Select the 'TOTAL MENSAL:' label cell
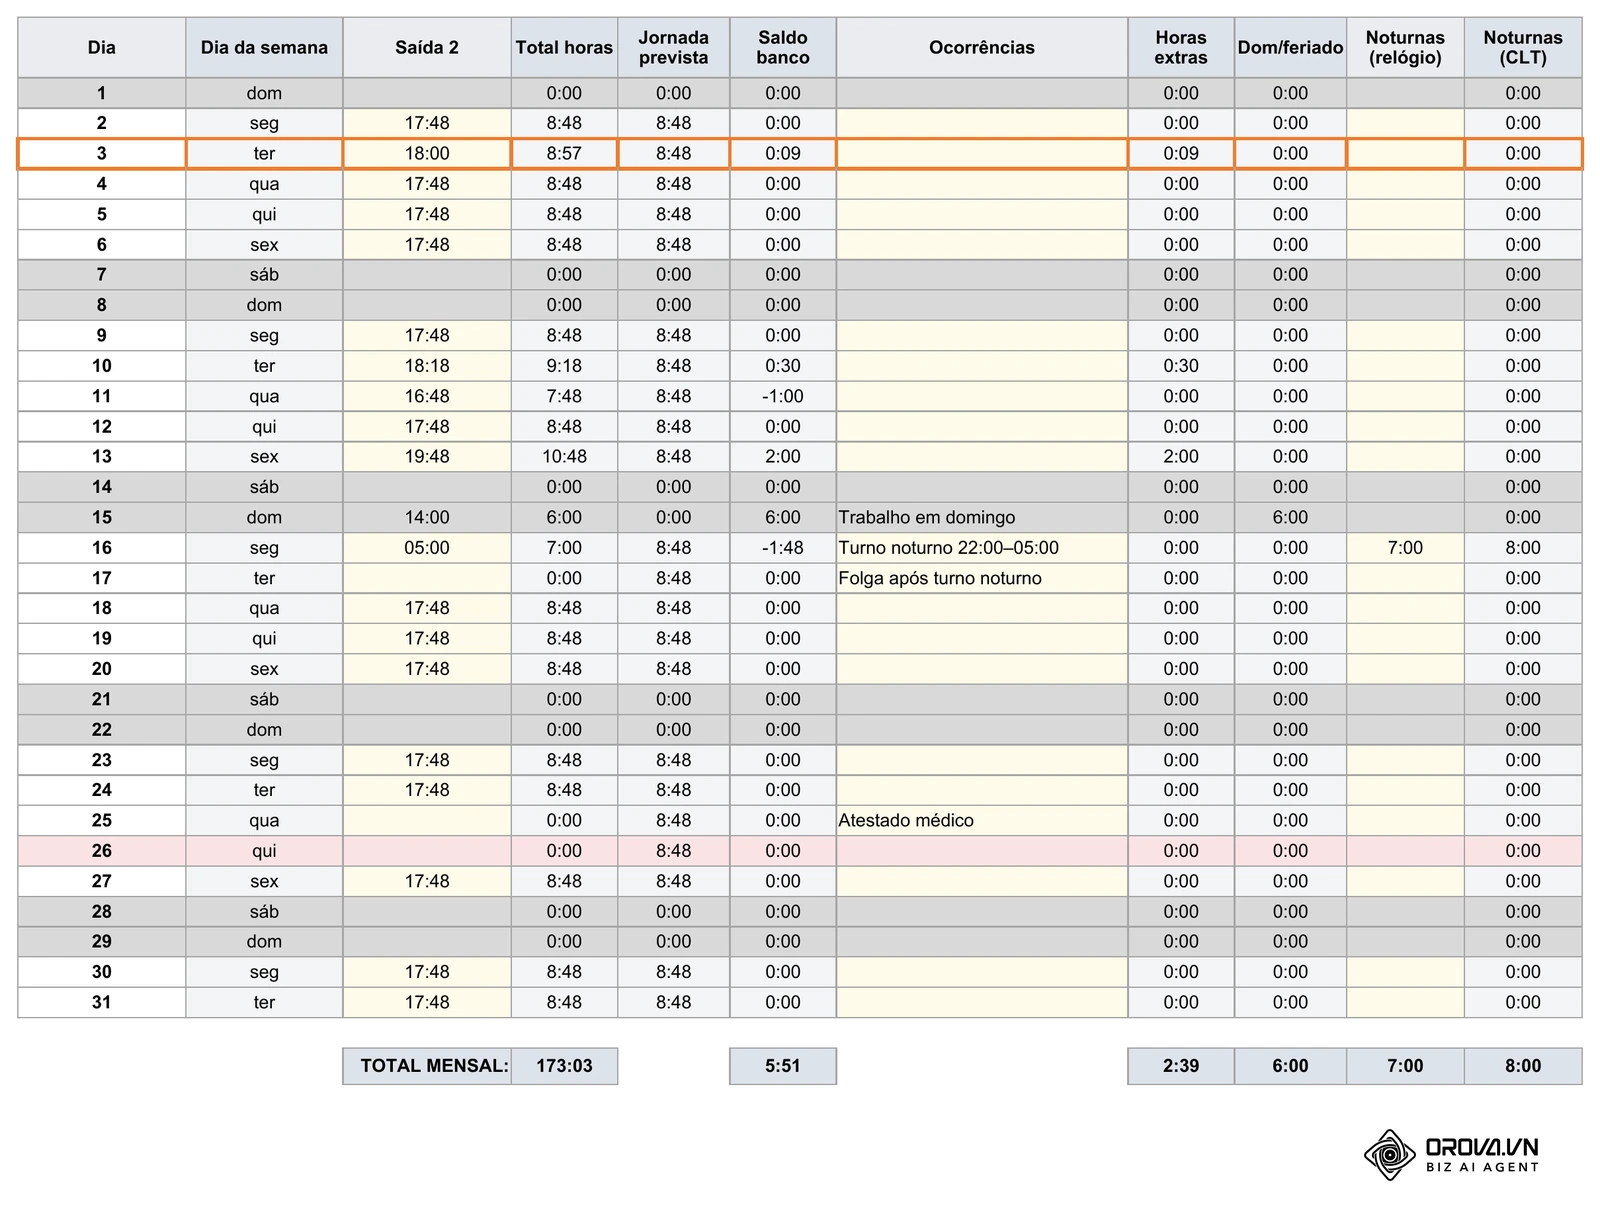Viewport: 1600px width, 1221px height. pos(427,1066)
